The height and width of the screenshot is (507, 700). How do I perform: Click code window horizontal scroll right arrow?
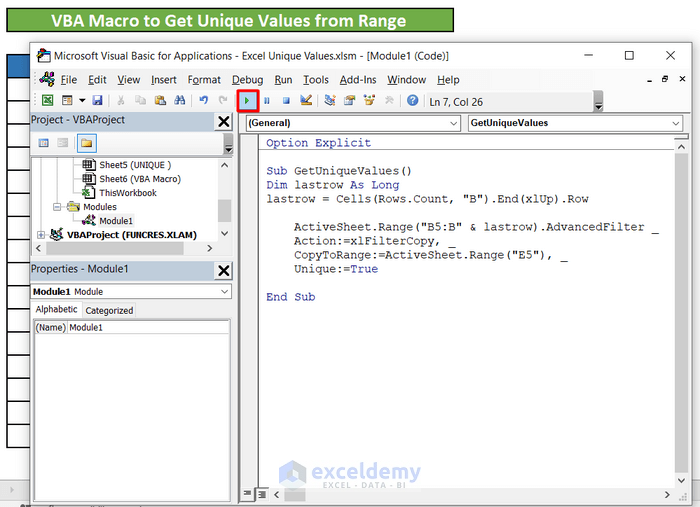click(x=667, y=495)
